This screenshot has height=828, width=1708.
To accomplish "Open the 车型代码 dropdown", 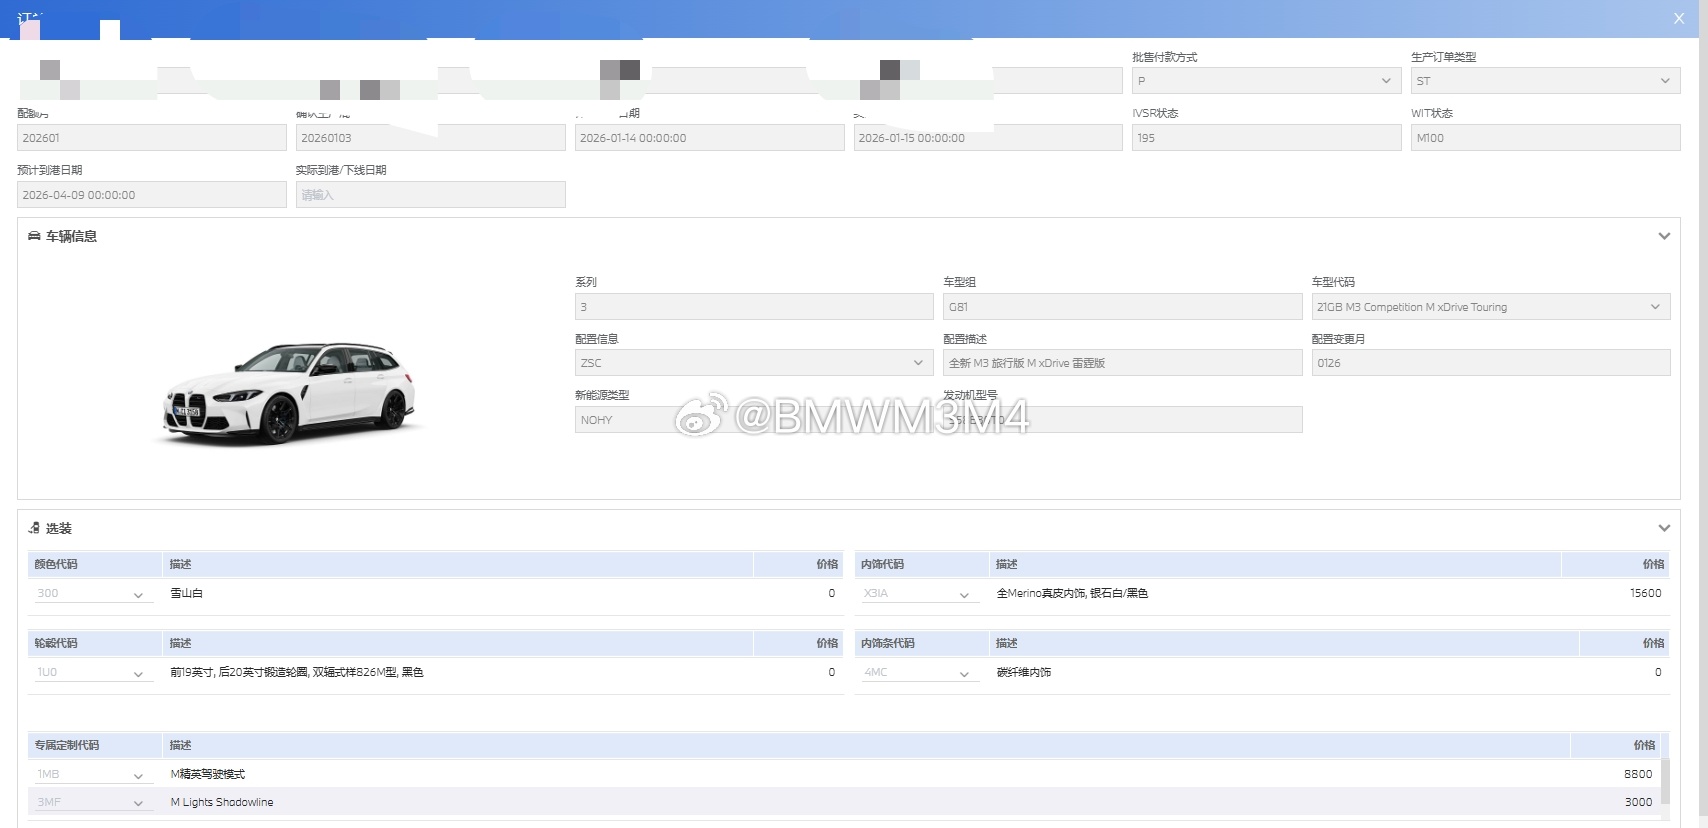I will click(1491, 307).
